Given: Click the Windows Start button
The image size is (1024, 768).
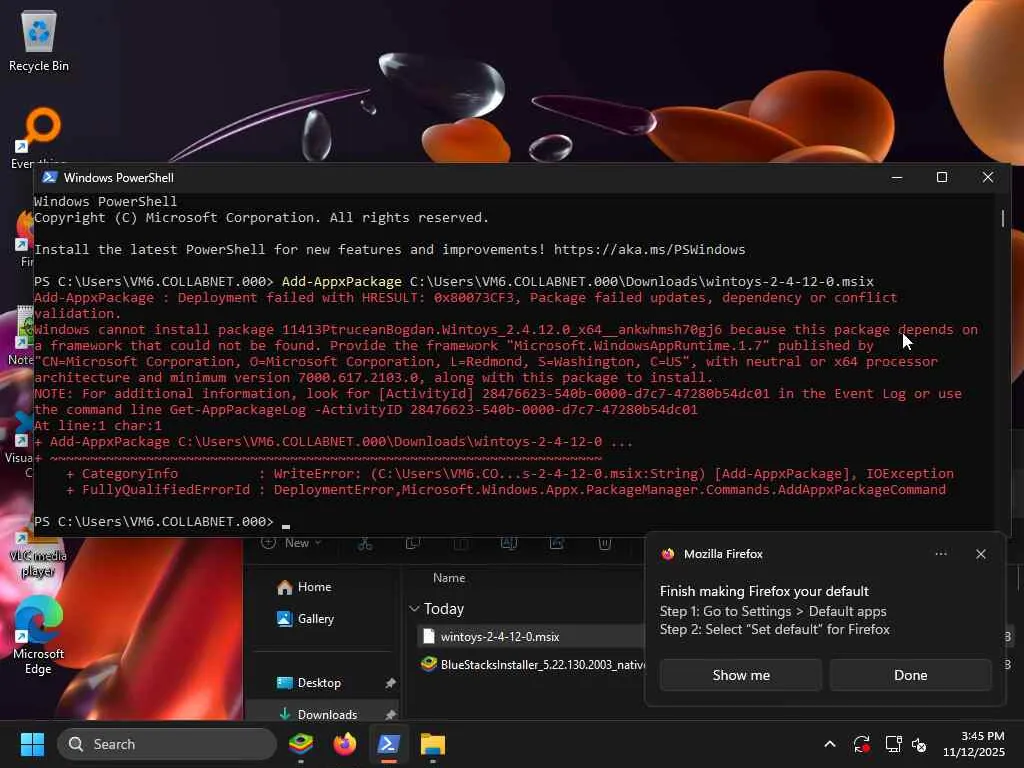Looking at the screenshot, I should coord(32,744).
